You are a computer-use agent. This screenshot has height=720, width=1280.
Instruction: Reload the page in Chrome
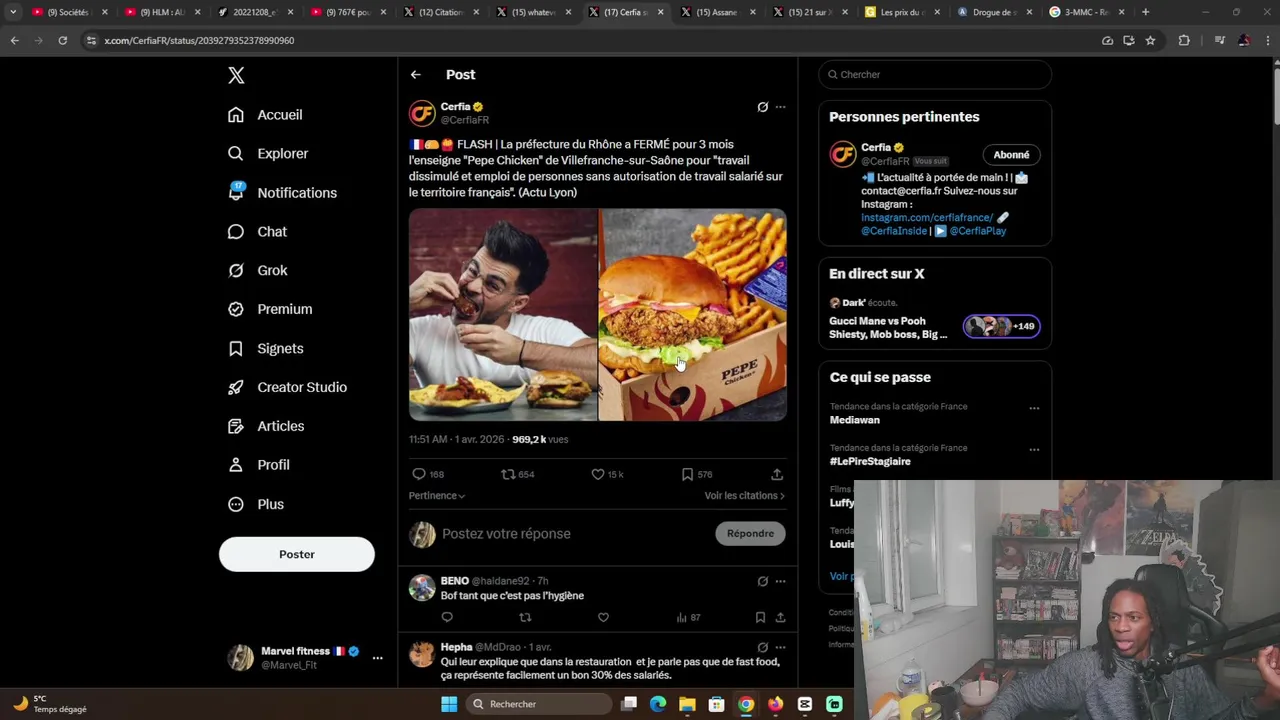point(62,41)
